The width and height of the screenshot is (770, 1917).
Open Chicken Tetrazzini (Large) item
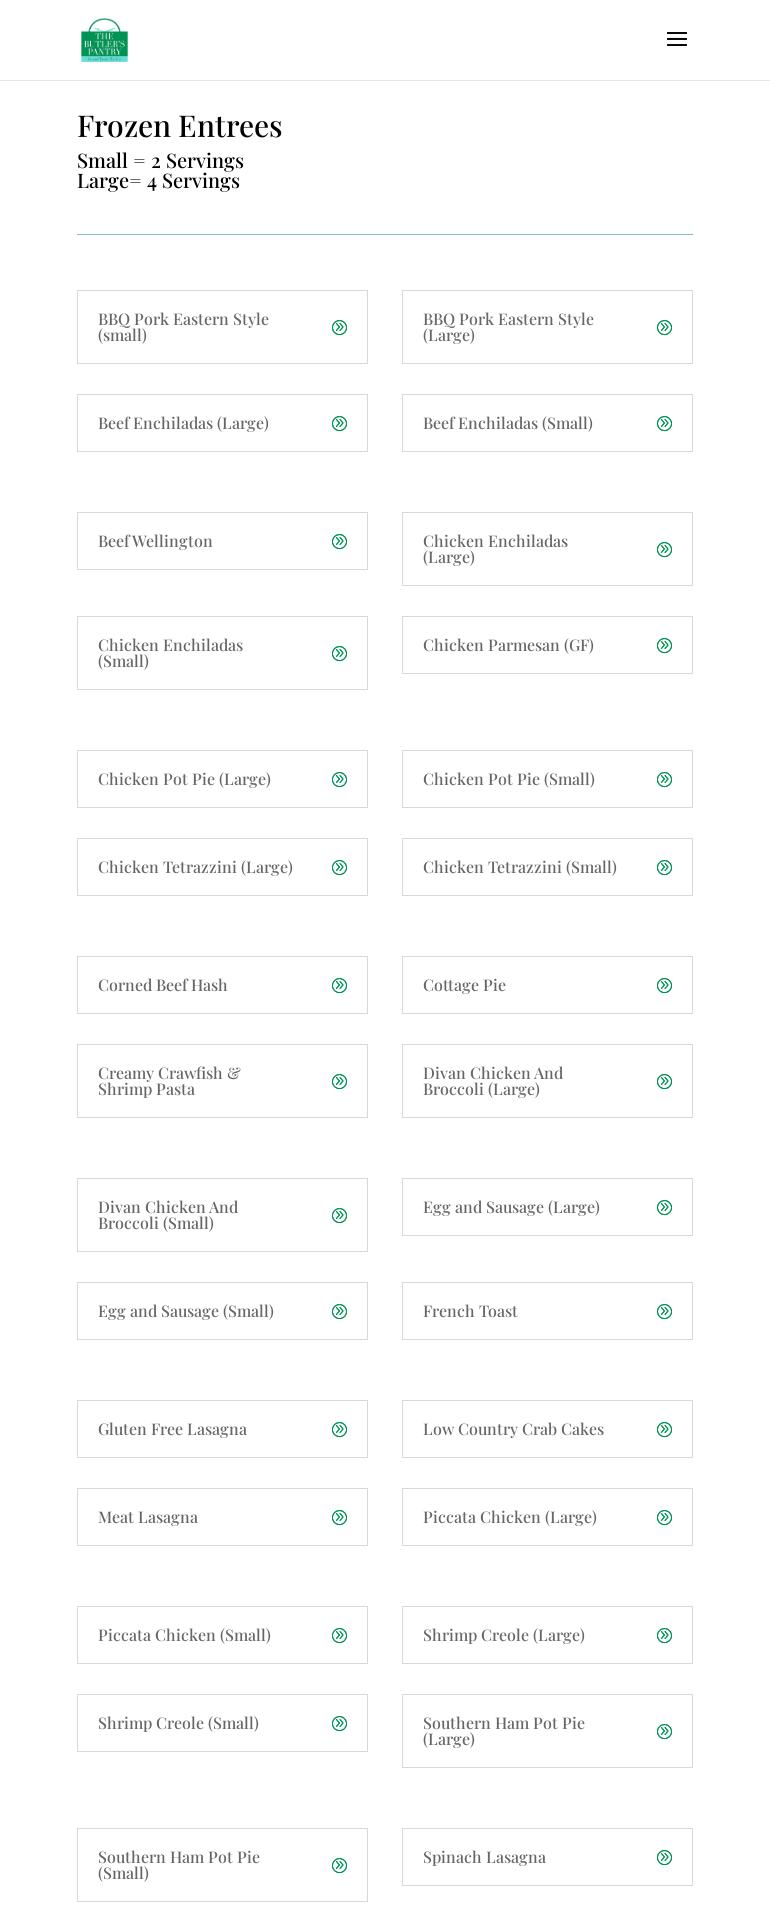click(x=222, y=867)
